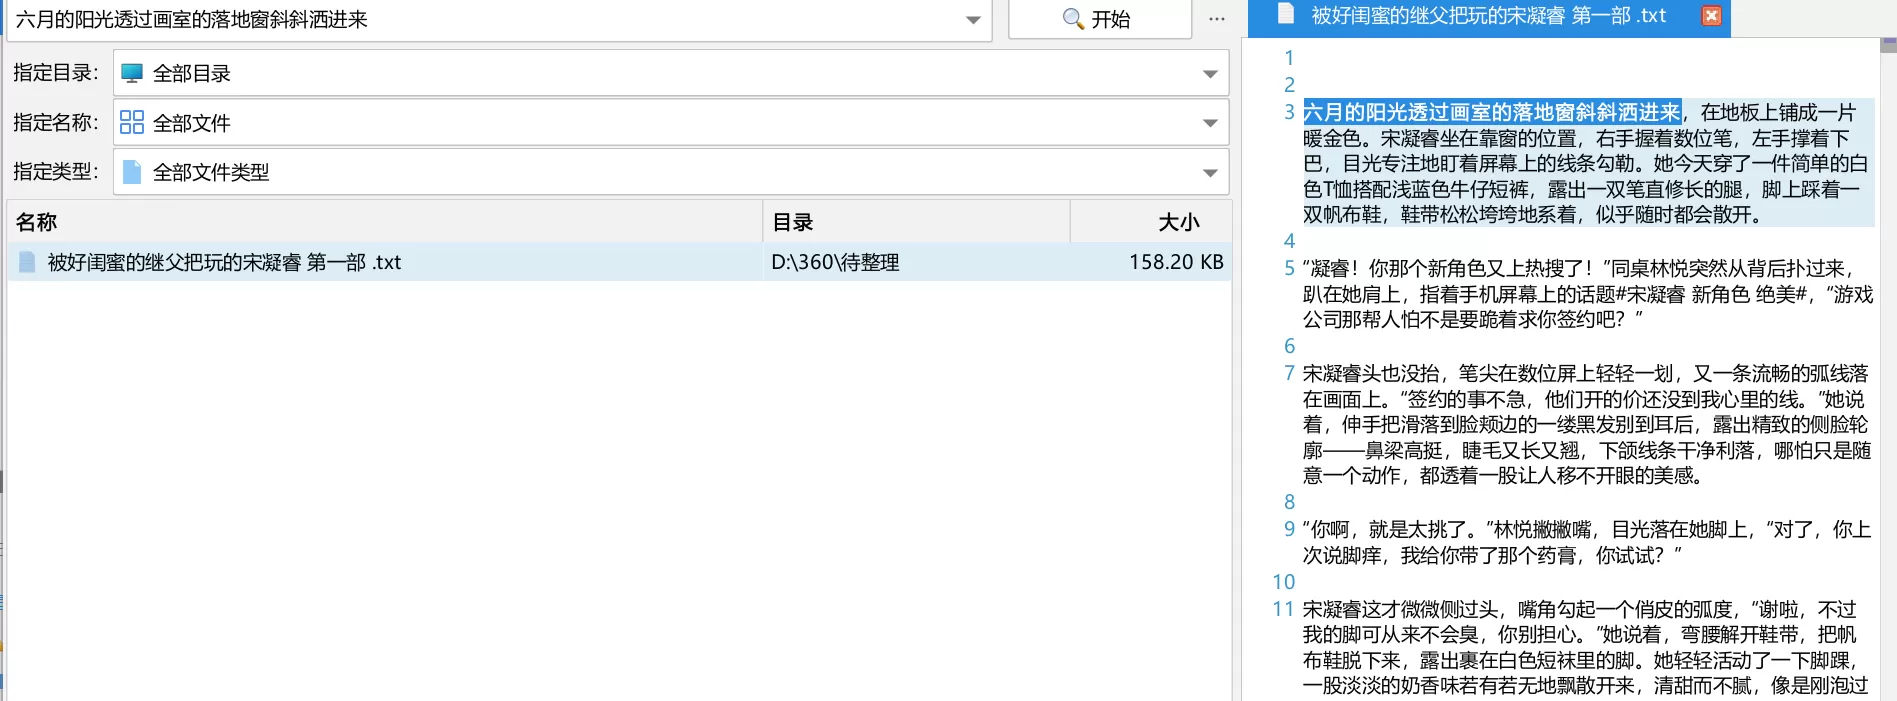Click the magnifier icon on 开始 button
Viewport: 1897px width, 701px height.
[1073, 19]
